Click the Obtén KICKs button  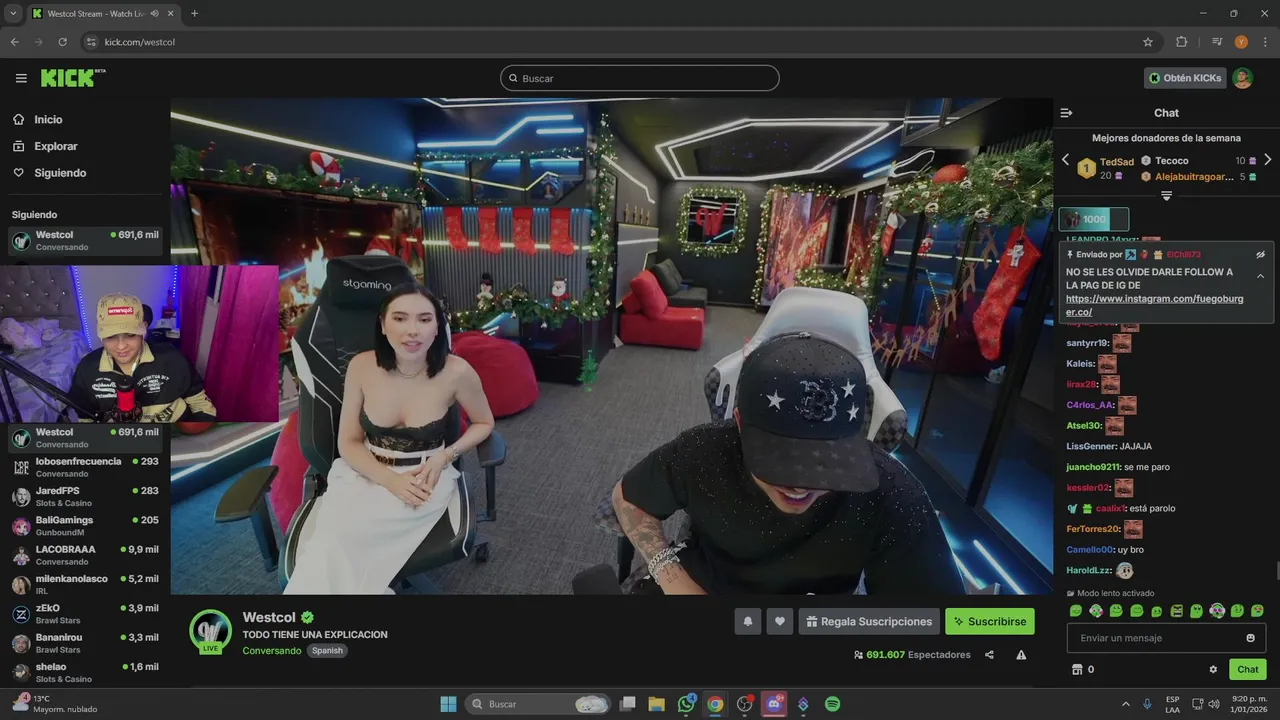point(1185,78)
